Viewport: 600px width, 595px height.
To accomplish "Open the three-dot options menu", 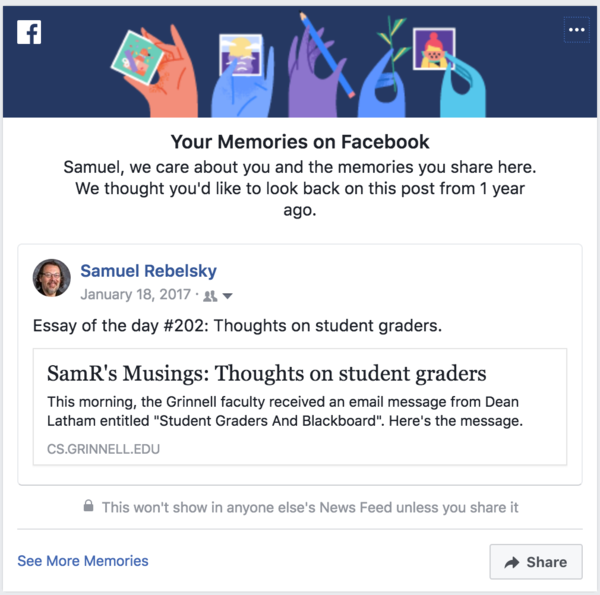I will [x=577, y=31].
